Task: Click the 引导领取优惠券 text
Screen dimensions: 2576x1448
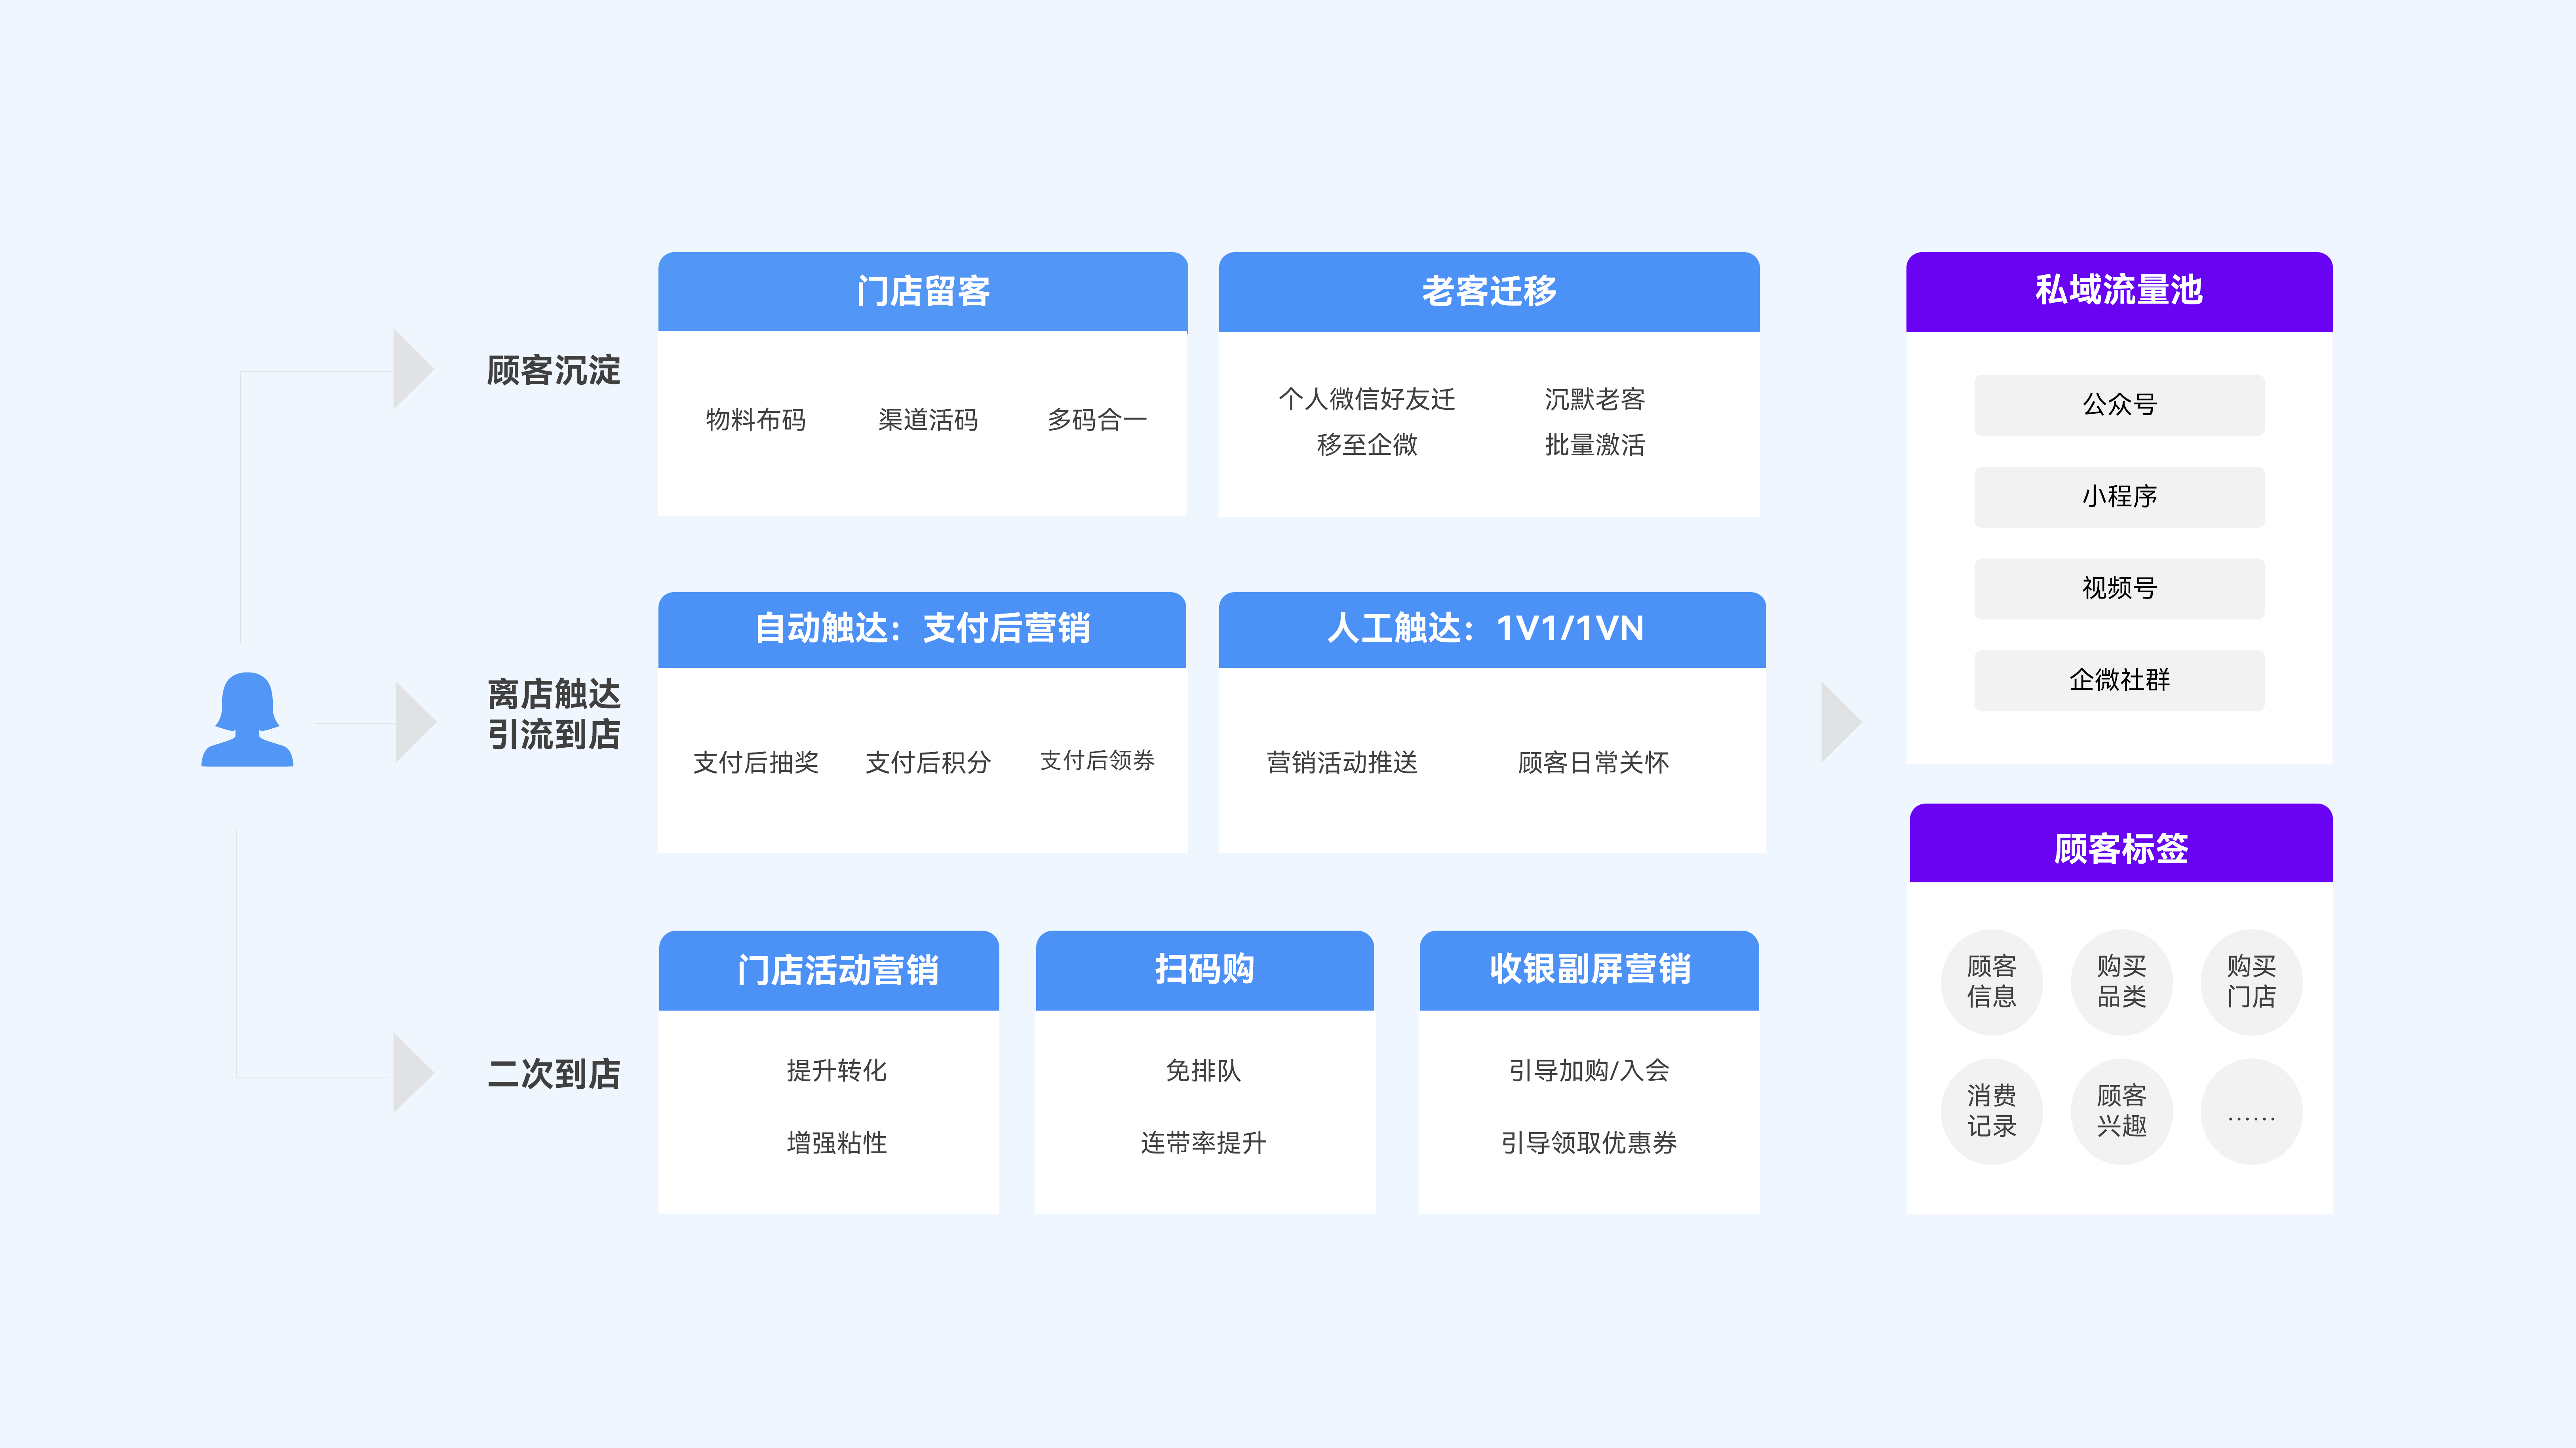Action: (1589, 1143)
